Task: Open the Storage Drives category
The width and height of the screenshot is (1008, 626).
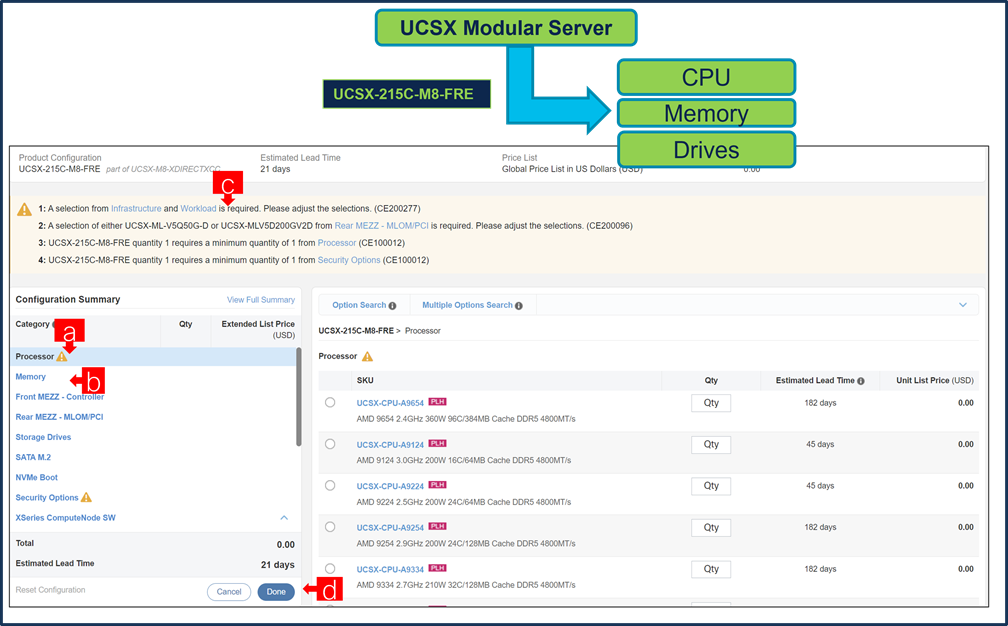Action: [x=43, y=437]
